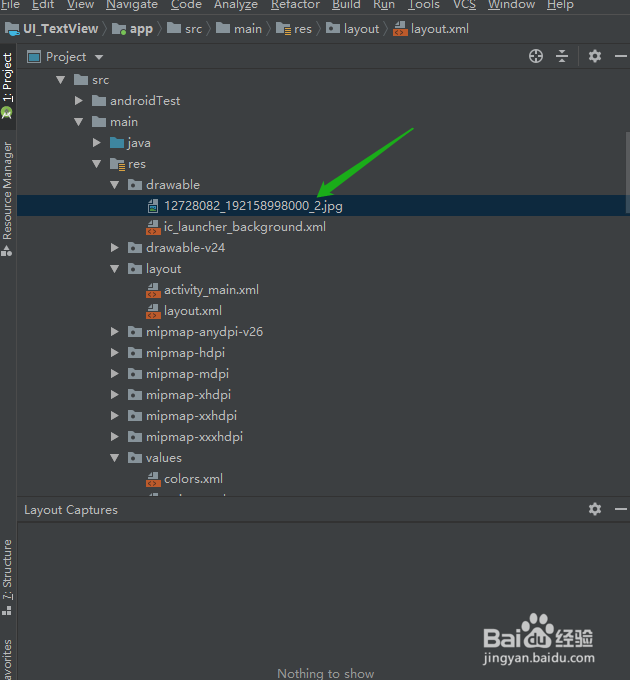This screenshot has height=680, width=630.
Task: Click the jpg image file icon
Action: click(153, 206)
